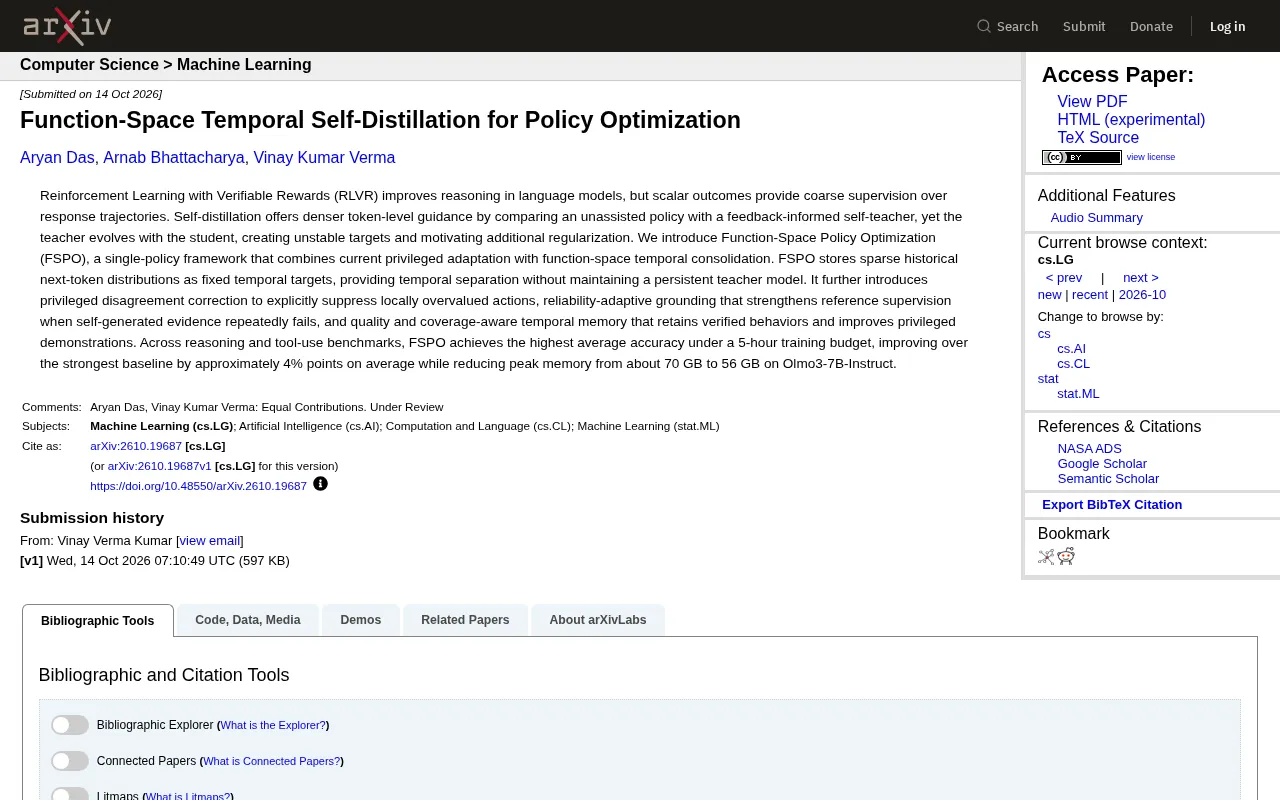Screen dimensions: 1280x800
Task: Change browse context to cs.AI
Action: (1071, 349)
